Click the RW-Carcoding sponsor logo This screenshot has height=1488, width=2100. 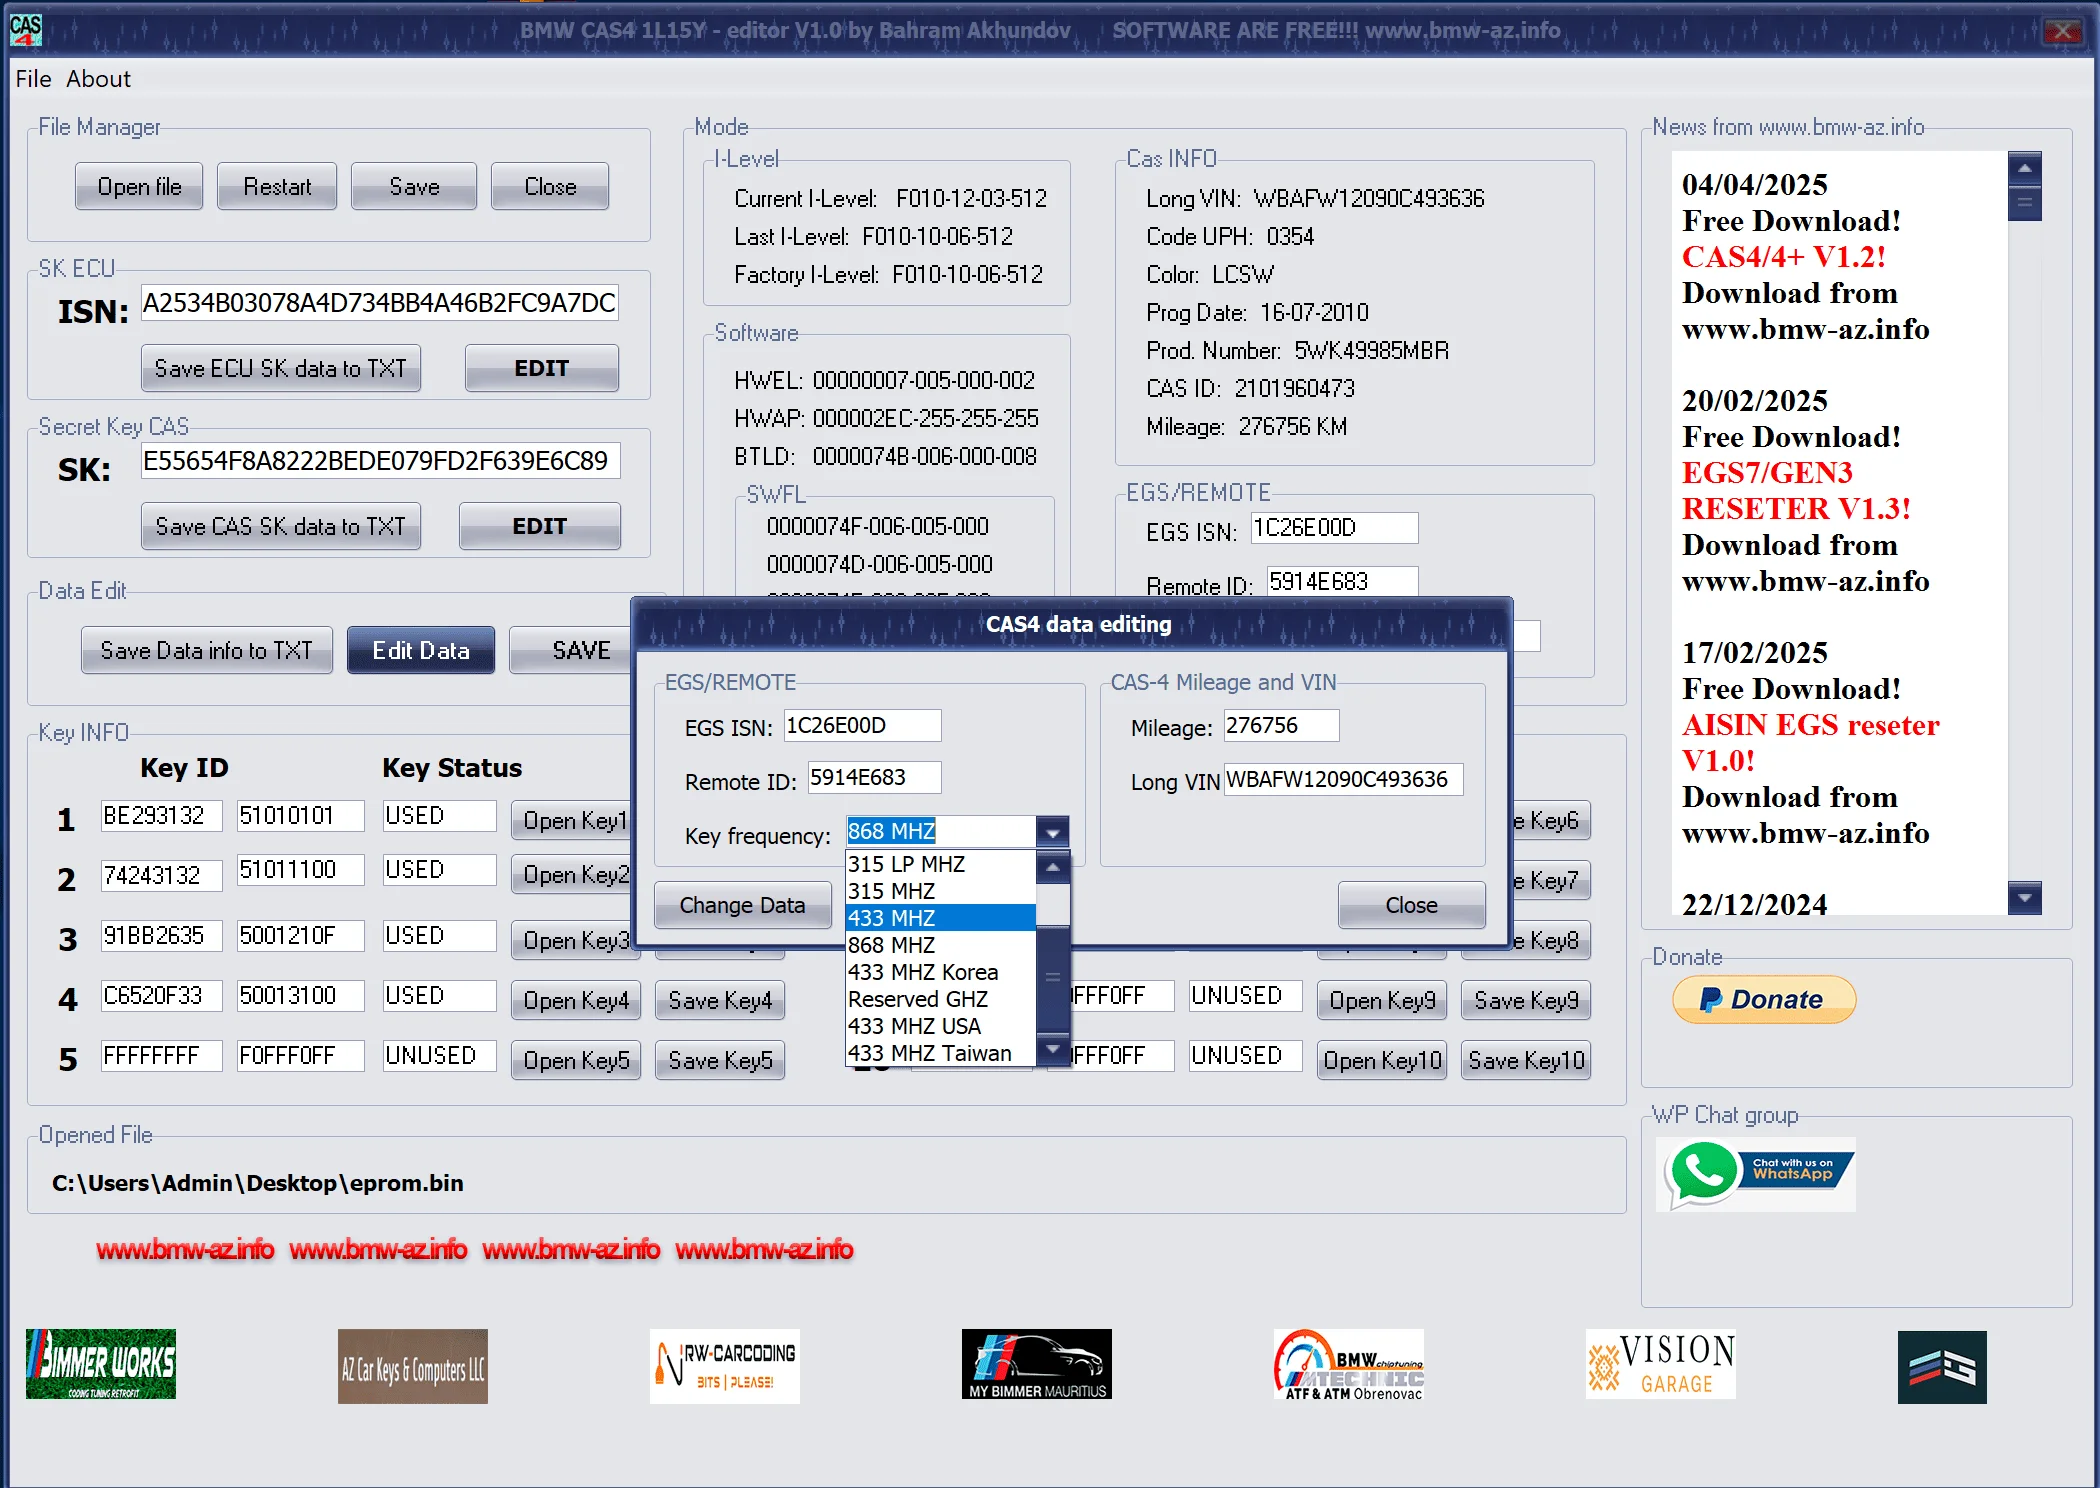coord(725,1366)
